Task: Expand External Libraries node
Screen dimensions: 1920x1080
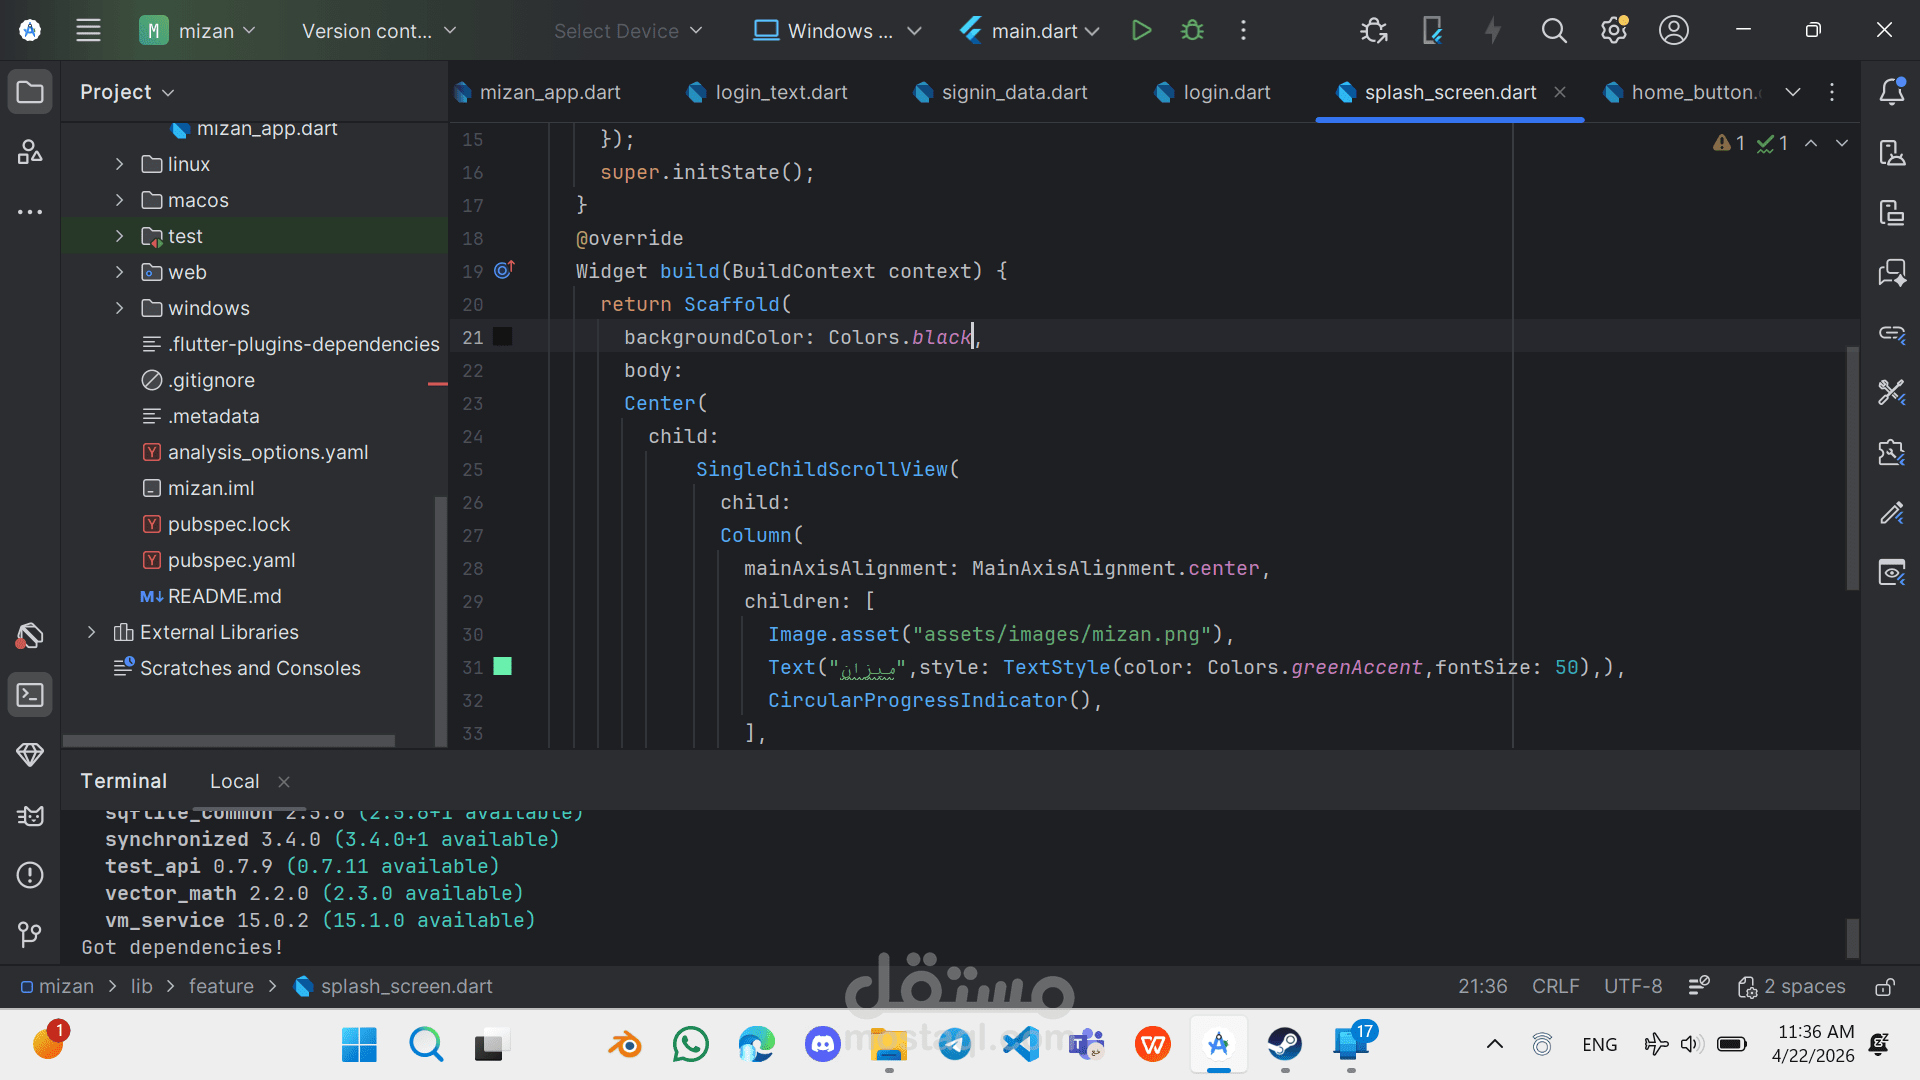Action: [91, 632]
